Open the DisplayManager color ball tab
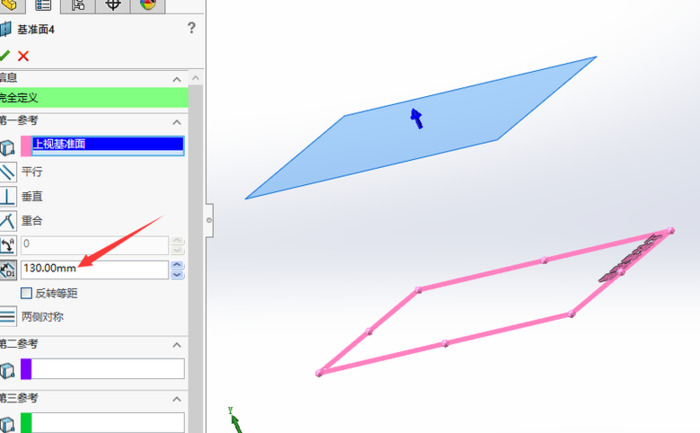 coord(147,5)
